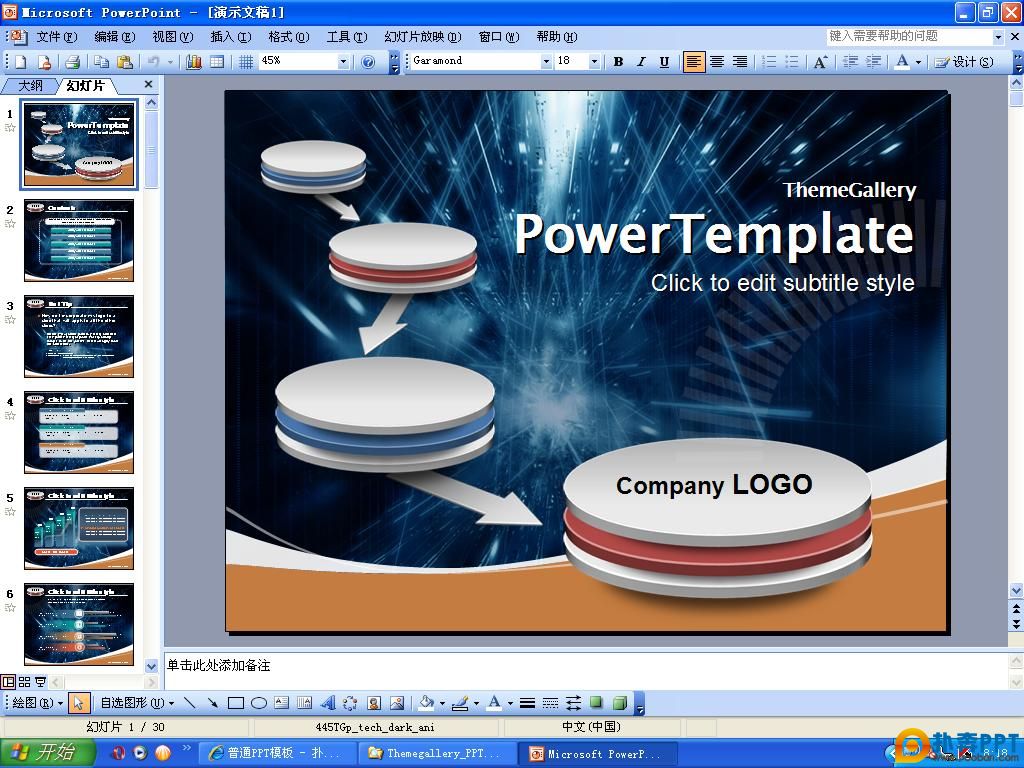
Task: Copy selection using the copy icon
Action: point(101,61)
